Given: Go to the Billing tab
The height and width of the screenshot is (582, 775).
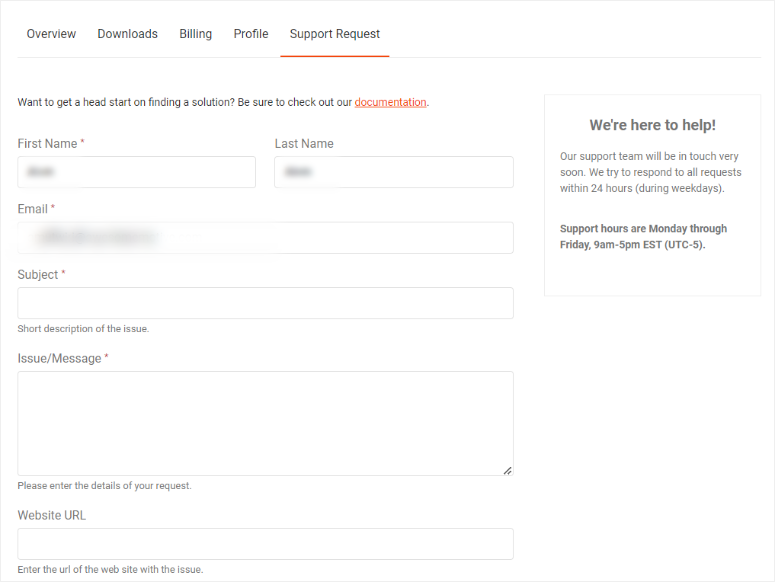Looking at the screenshot, I should click(x=196, y=34).
